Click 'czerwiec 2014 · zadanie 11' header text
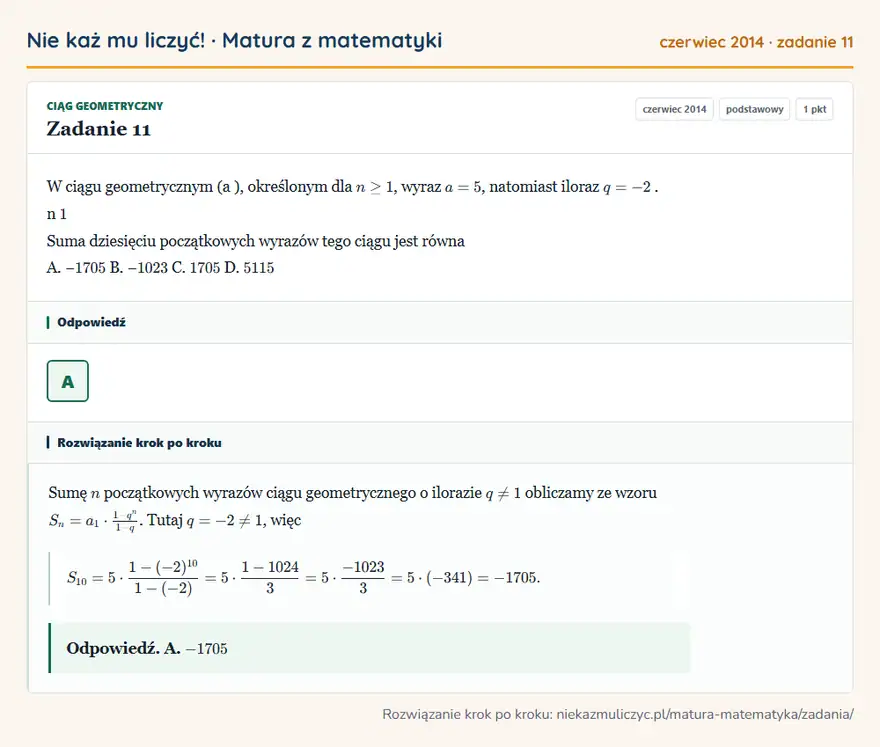This screenshot has width=880, height=747. (x=756, y=42)
